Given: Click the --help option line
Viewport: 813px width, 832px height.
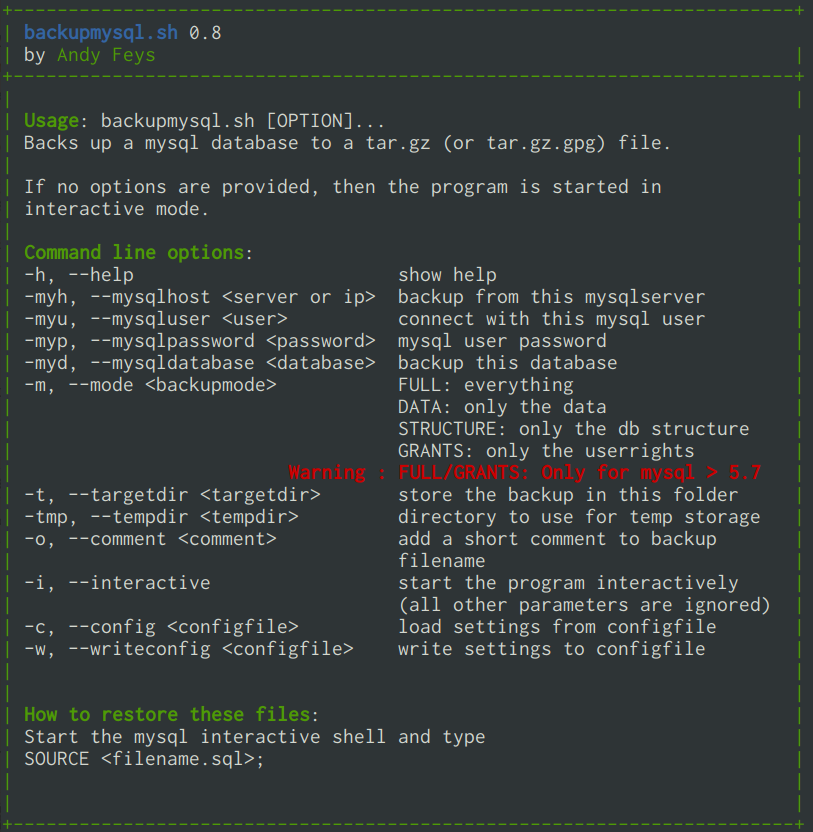Looking at the screenshot, I should (x=79, y=275).
